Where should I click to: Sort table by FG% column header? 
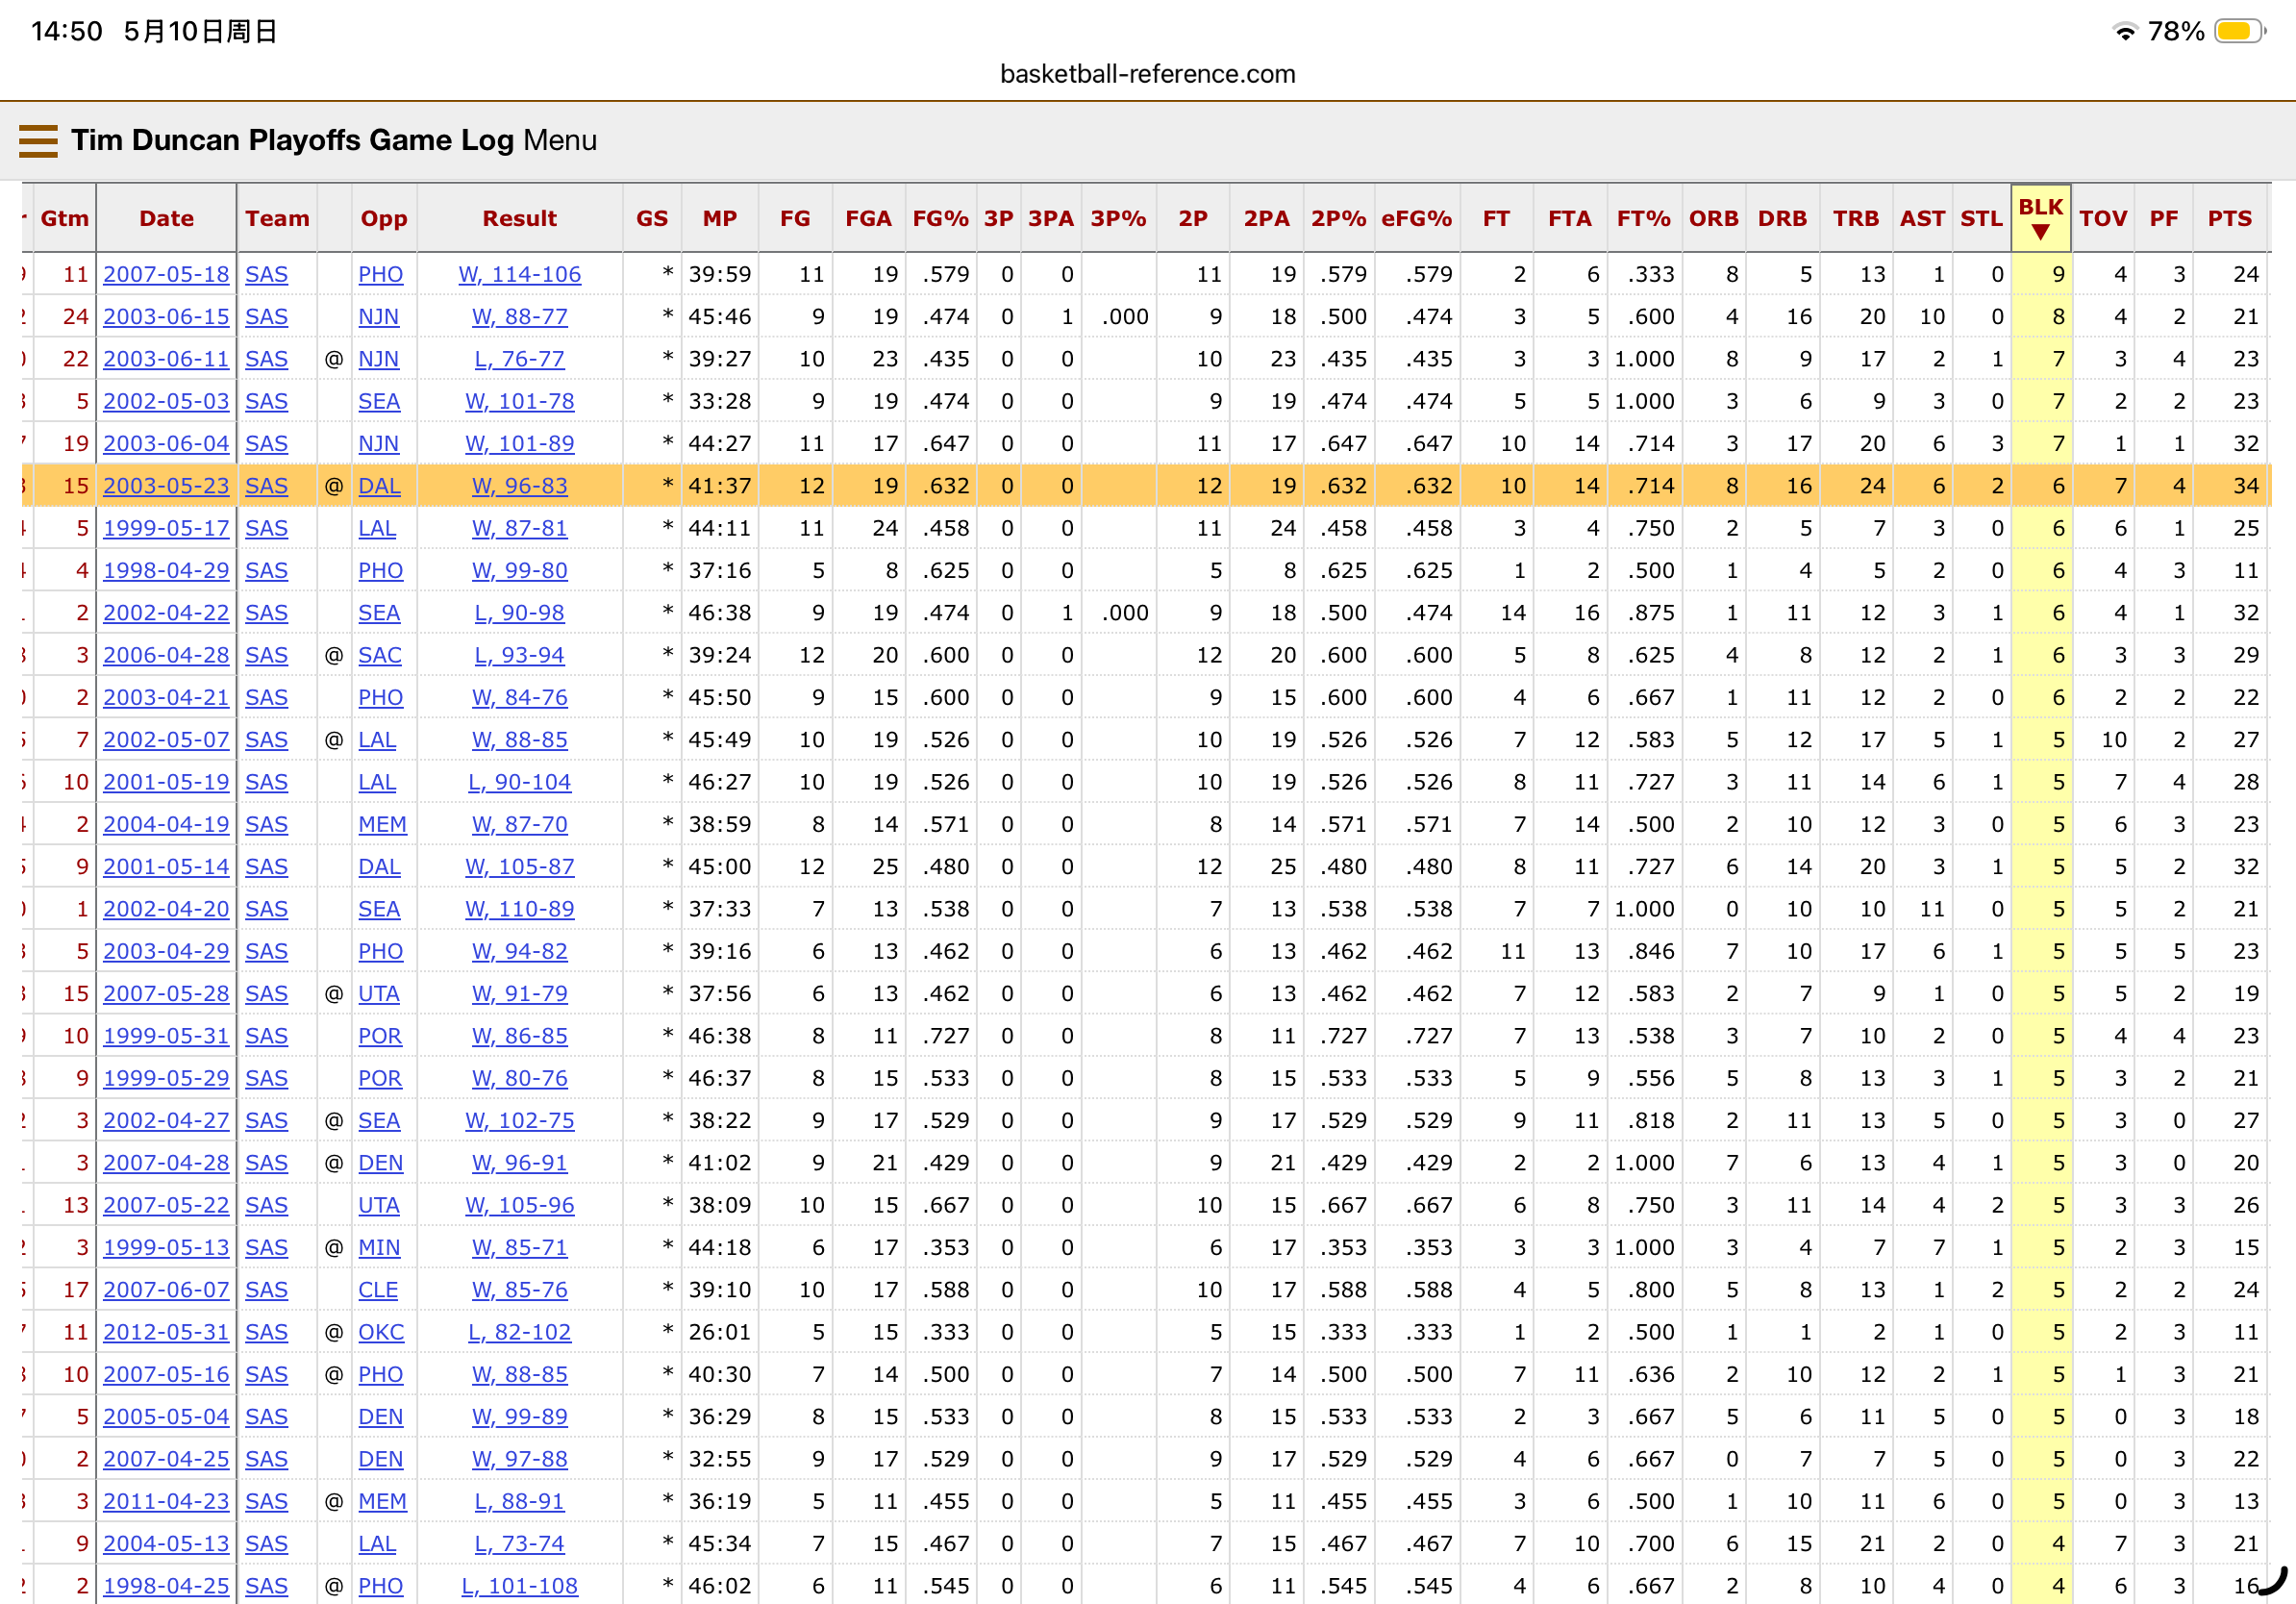click(940, 218)
